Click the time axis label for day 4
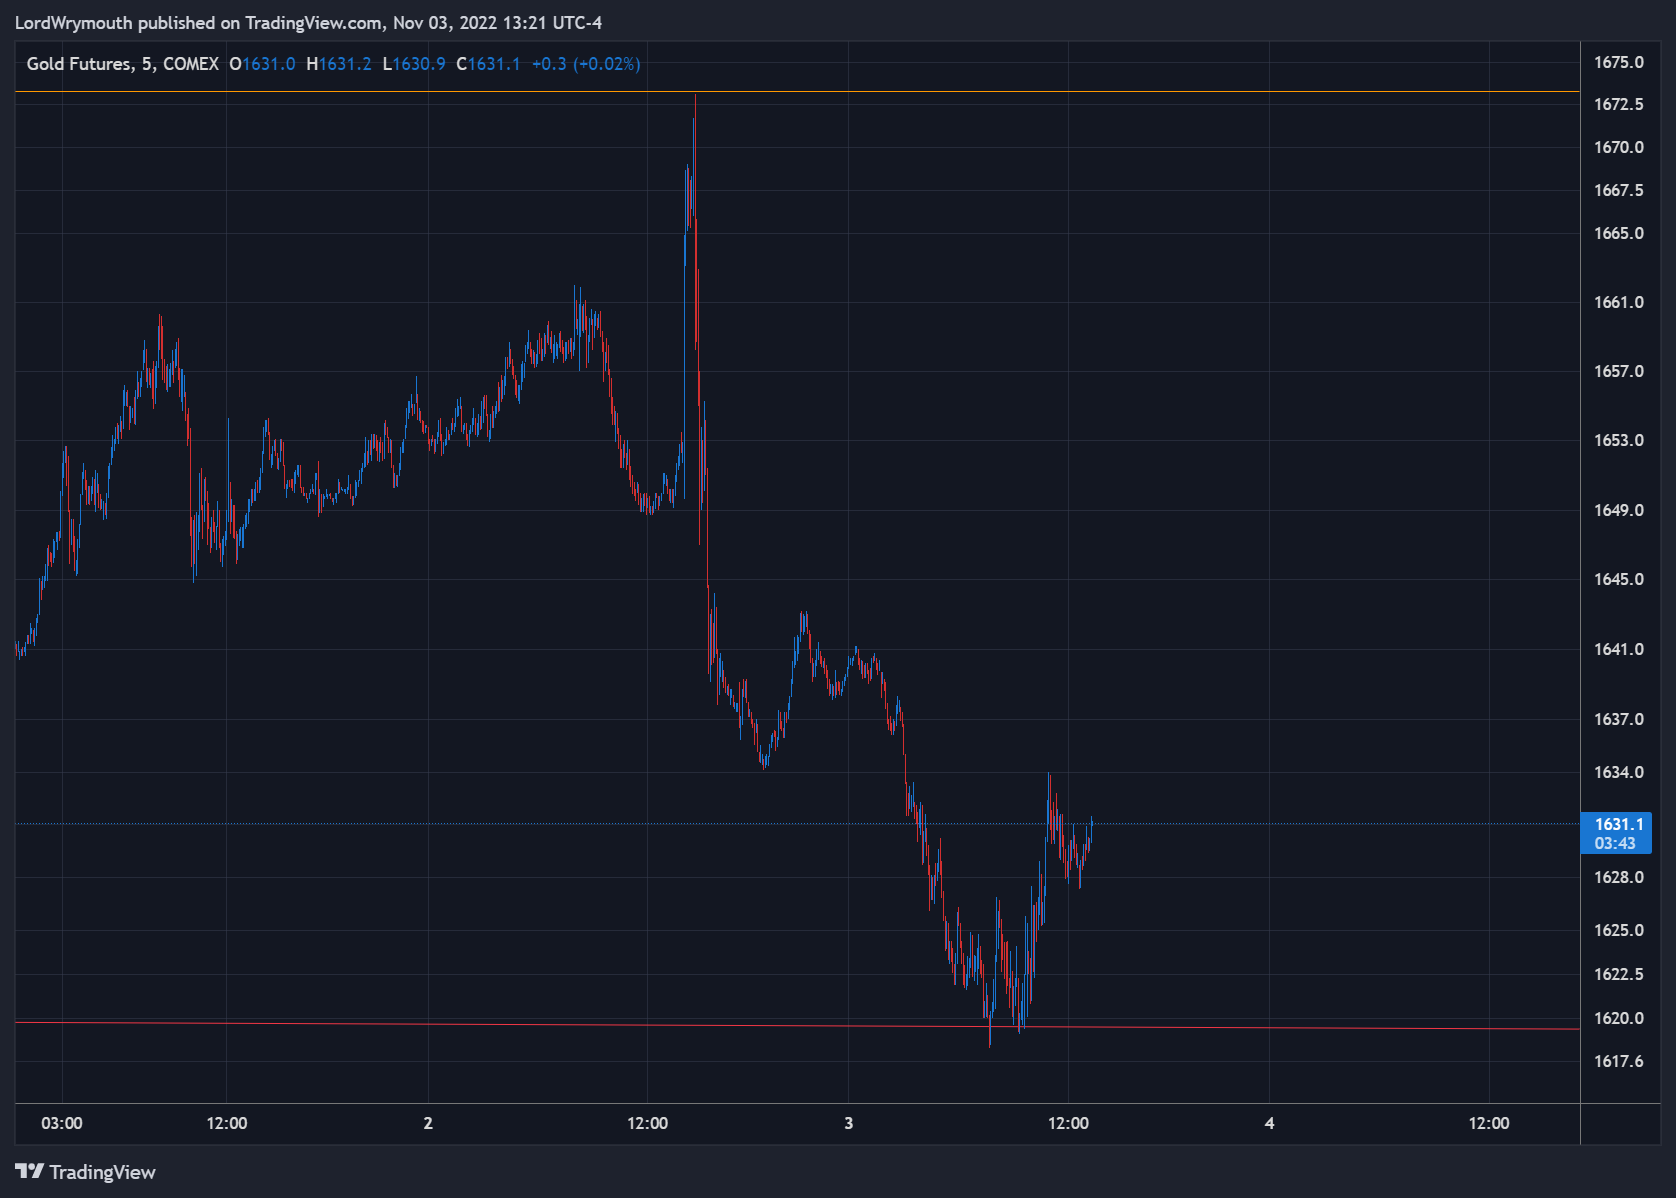Viewport: 1676px width, 1198px height. click(x=1269, y=1123)
